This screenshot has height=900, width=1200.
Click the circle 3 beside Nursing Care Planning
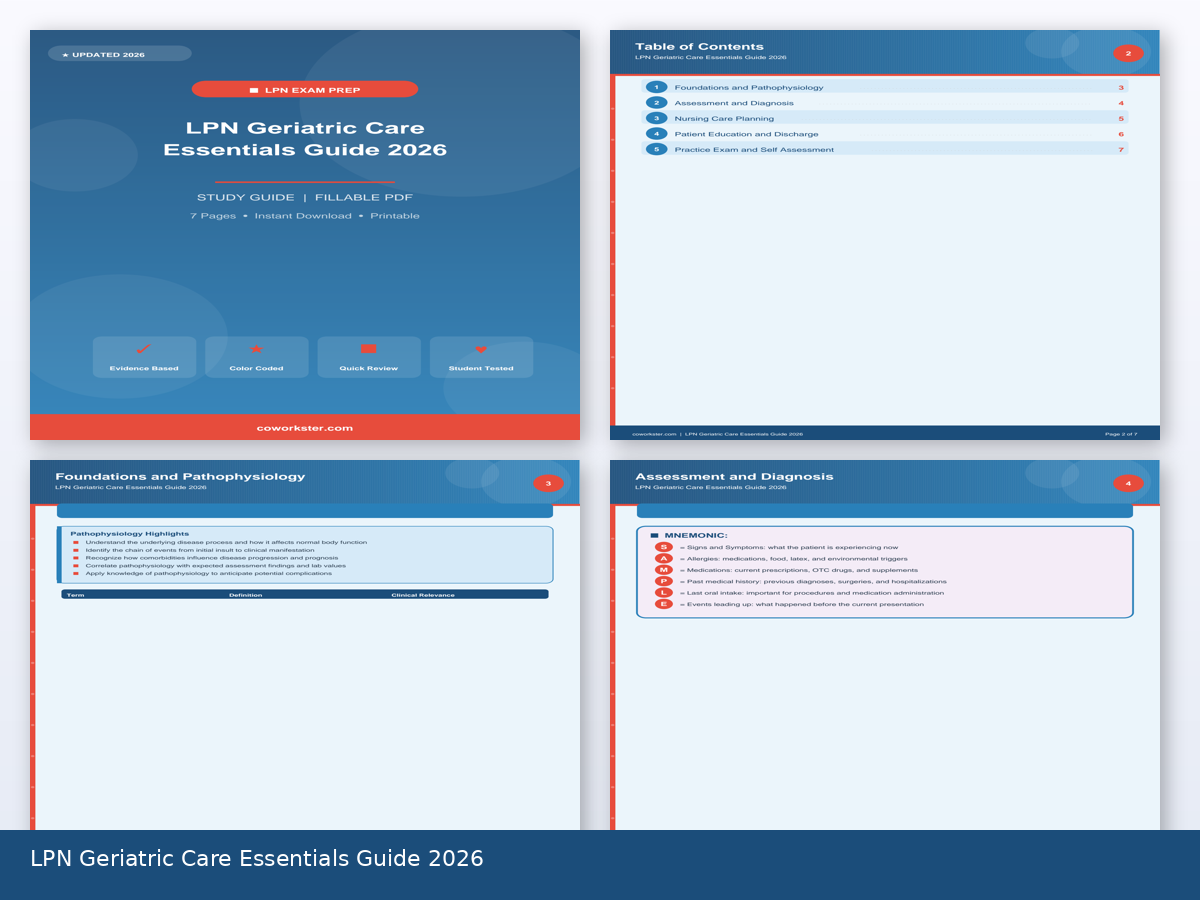point(656,118)
